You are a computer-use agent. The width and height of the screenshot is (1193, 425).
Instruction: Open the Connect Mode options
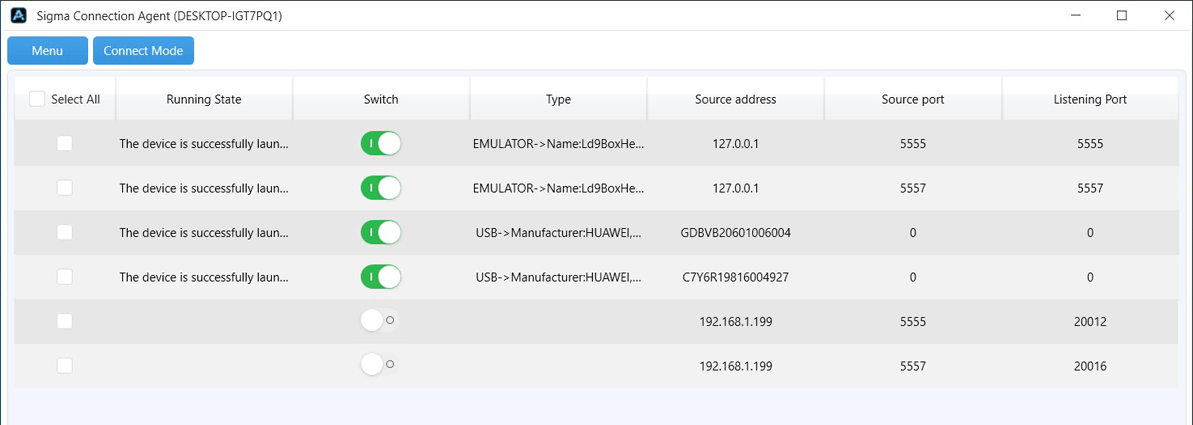143,51
